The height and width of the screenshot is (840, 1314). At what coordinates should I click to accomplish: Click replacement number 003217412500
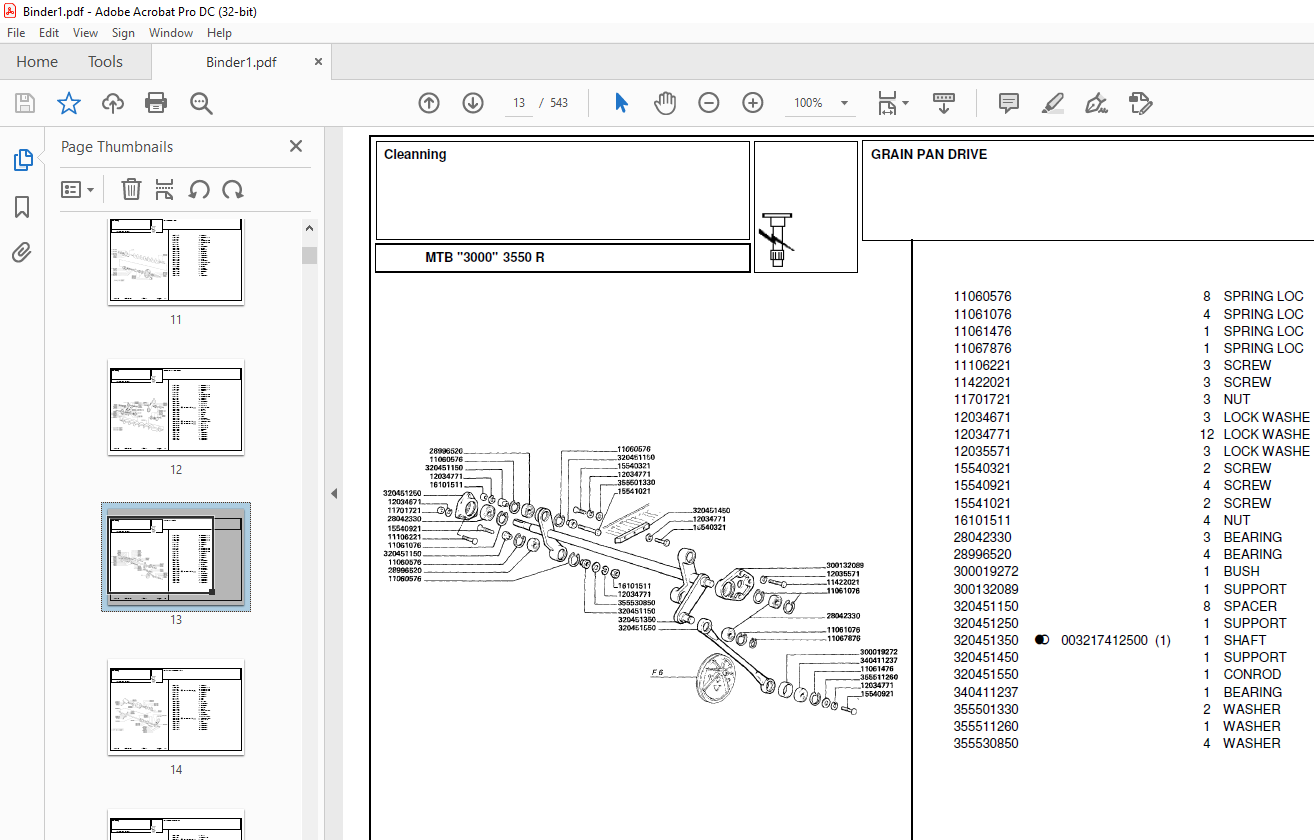coord(1104,640)
